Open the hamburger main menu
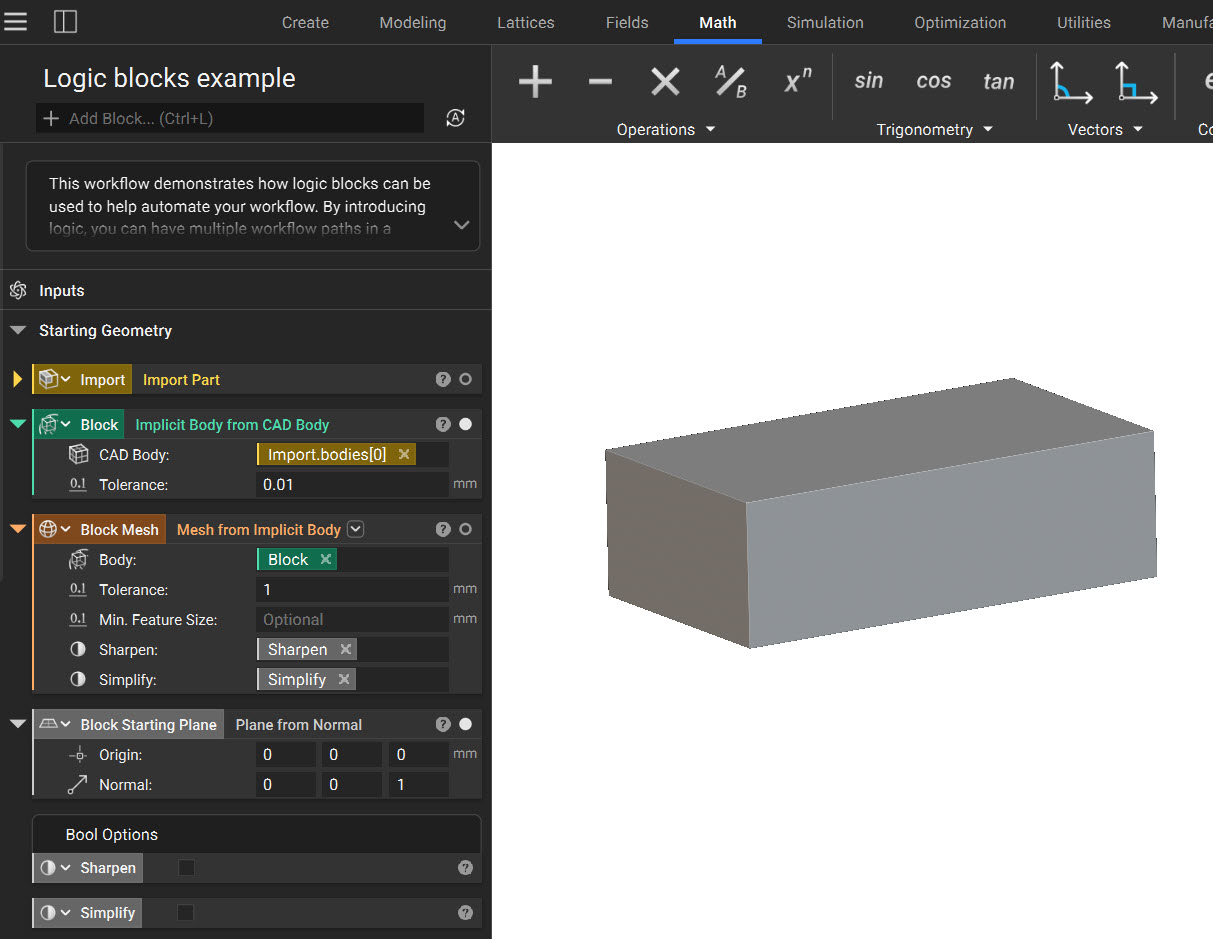The height and width of the screenshot is (939, 1213). click(x=16, y=21)
